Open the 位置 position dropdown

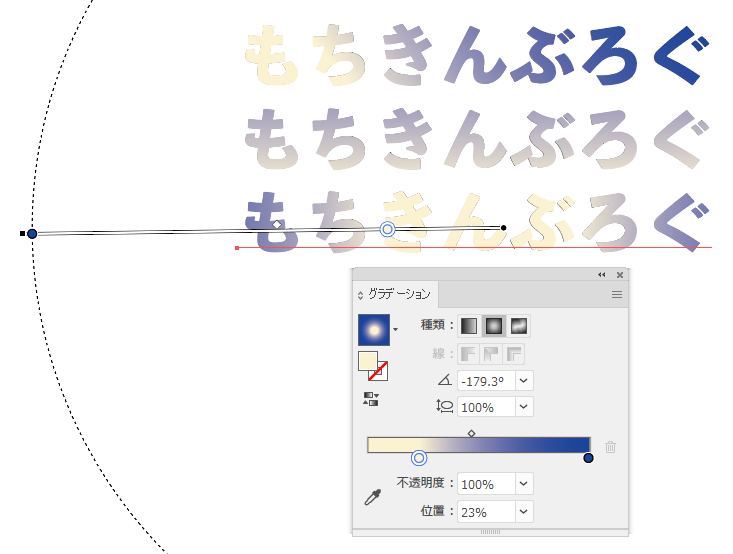(x=524, y=512)
